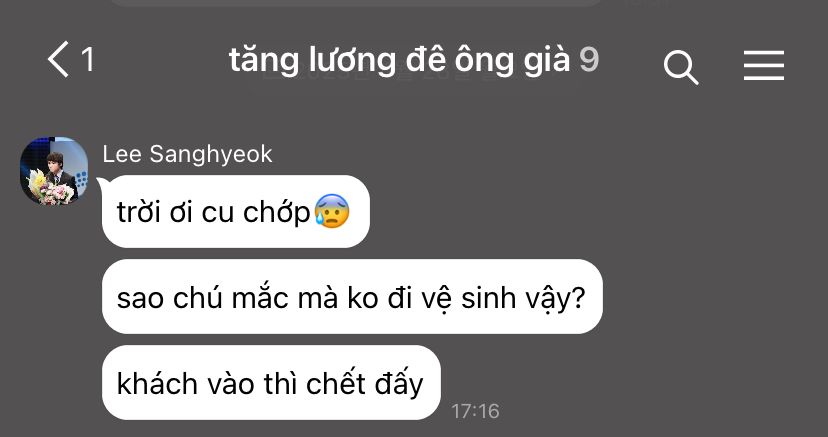Select the message trời ơi cu chớp
Viewport: 828px width, 437px height.
point(236,212)
